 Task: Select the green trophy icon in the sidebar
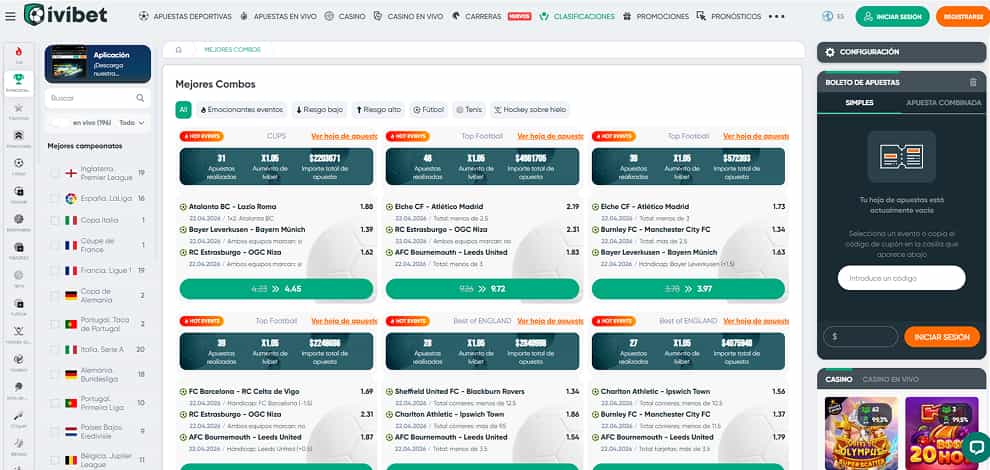(x=19, y=79)
